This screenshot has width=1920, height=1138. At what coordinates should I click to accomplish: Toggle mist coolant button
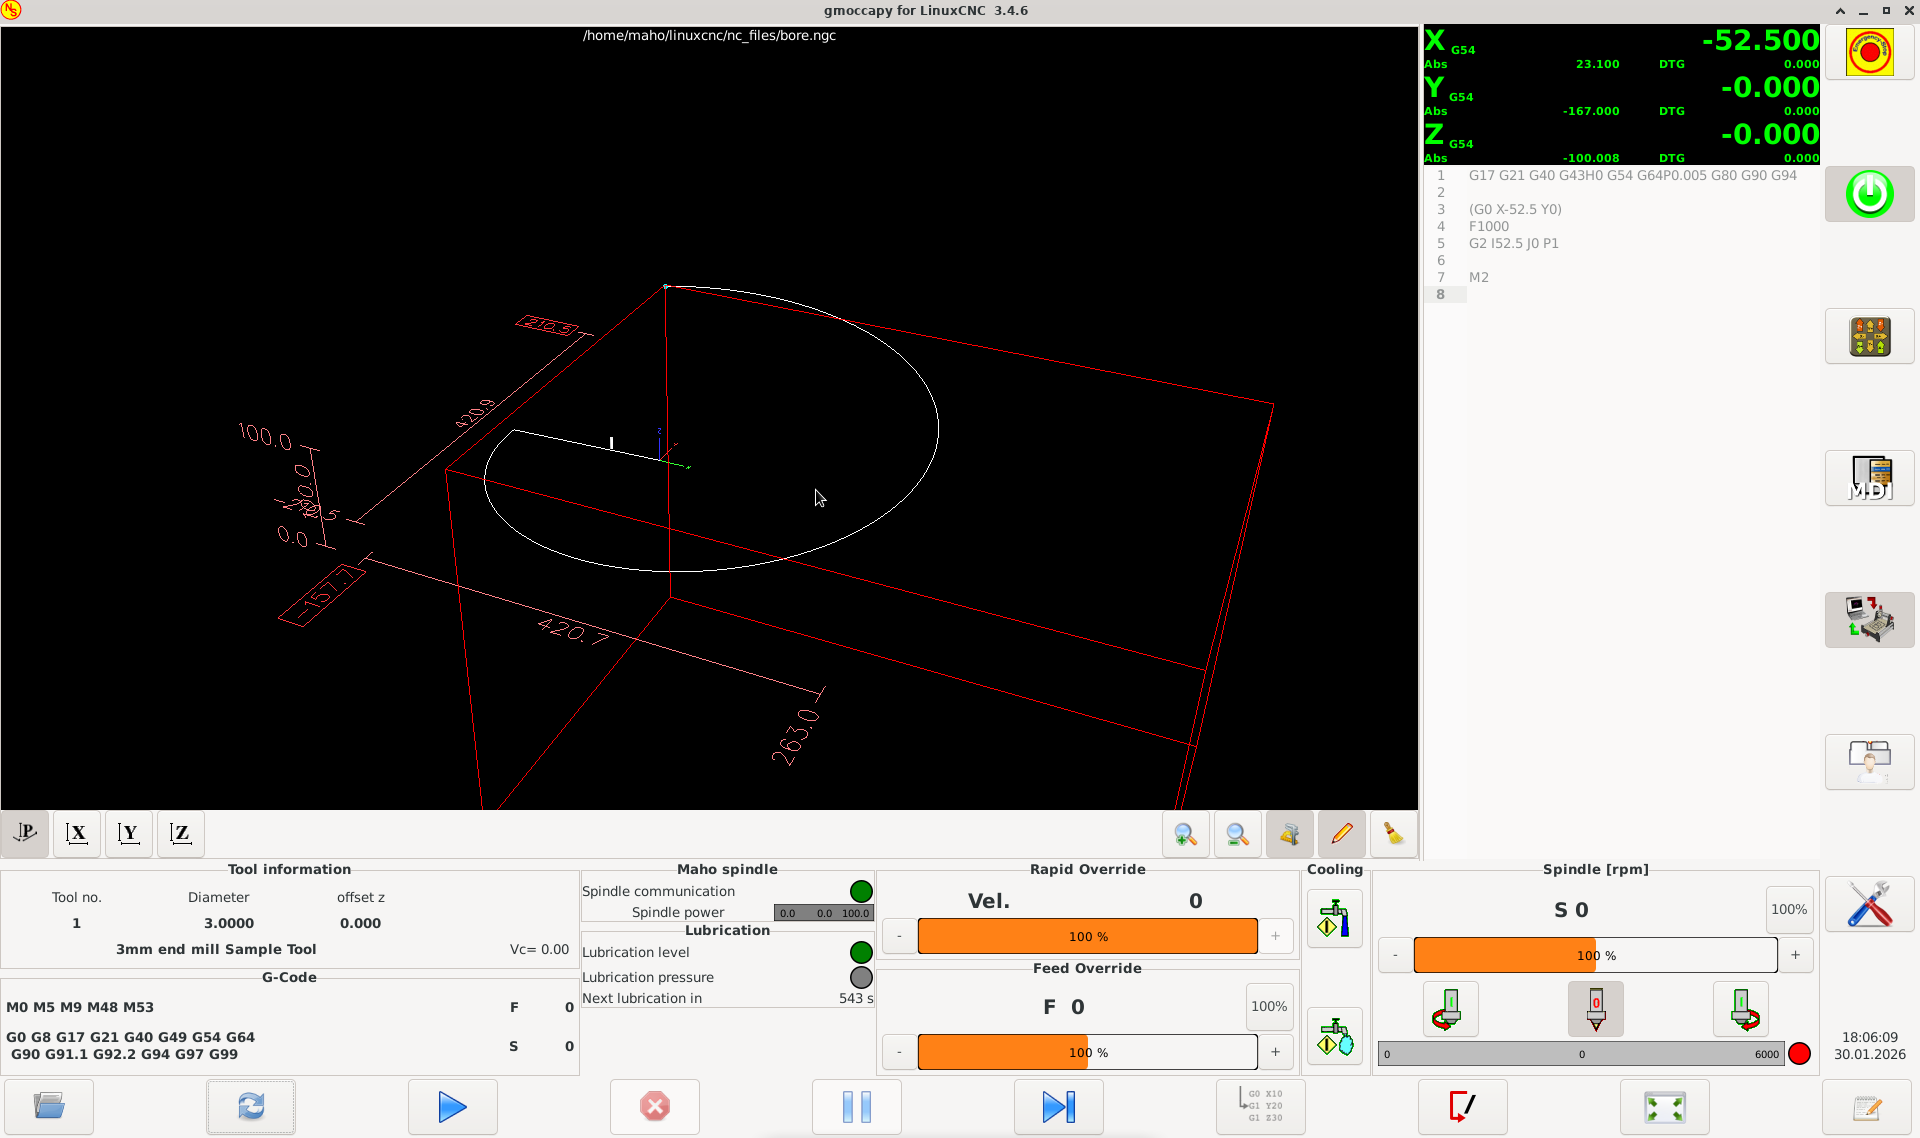tap(1334, 1037)
